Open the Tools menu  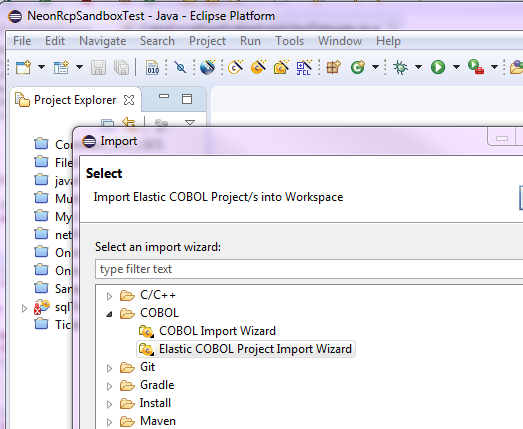(290, 41)
